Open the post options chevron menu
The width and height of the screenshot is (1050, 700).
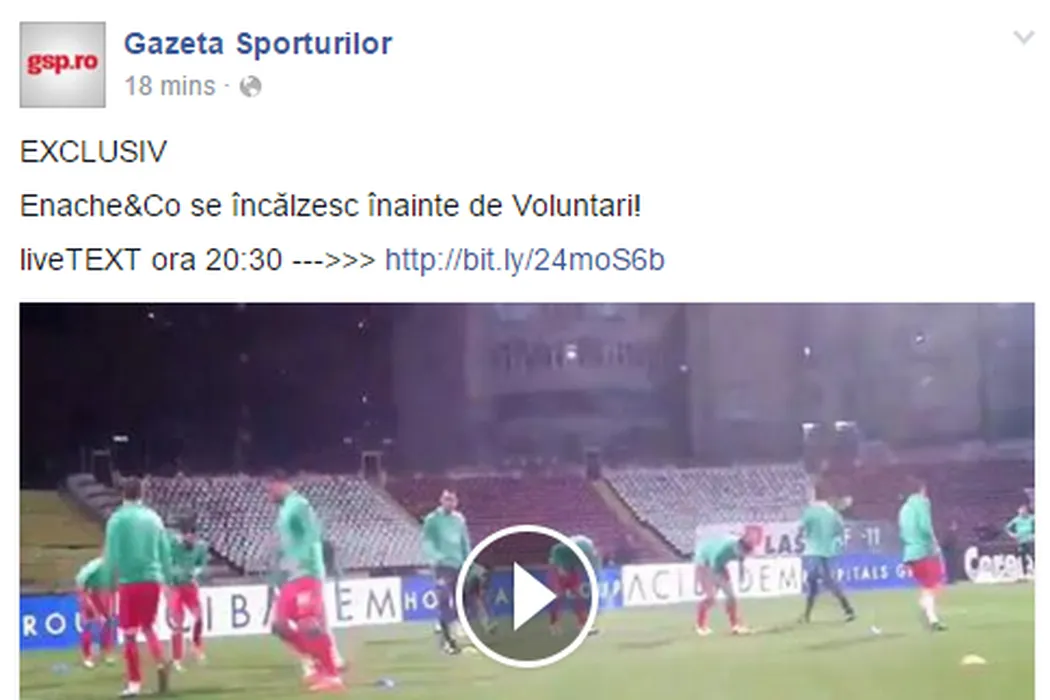coord(1024,37)
